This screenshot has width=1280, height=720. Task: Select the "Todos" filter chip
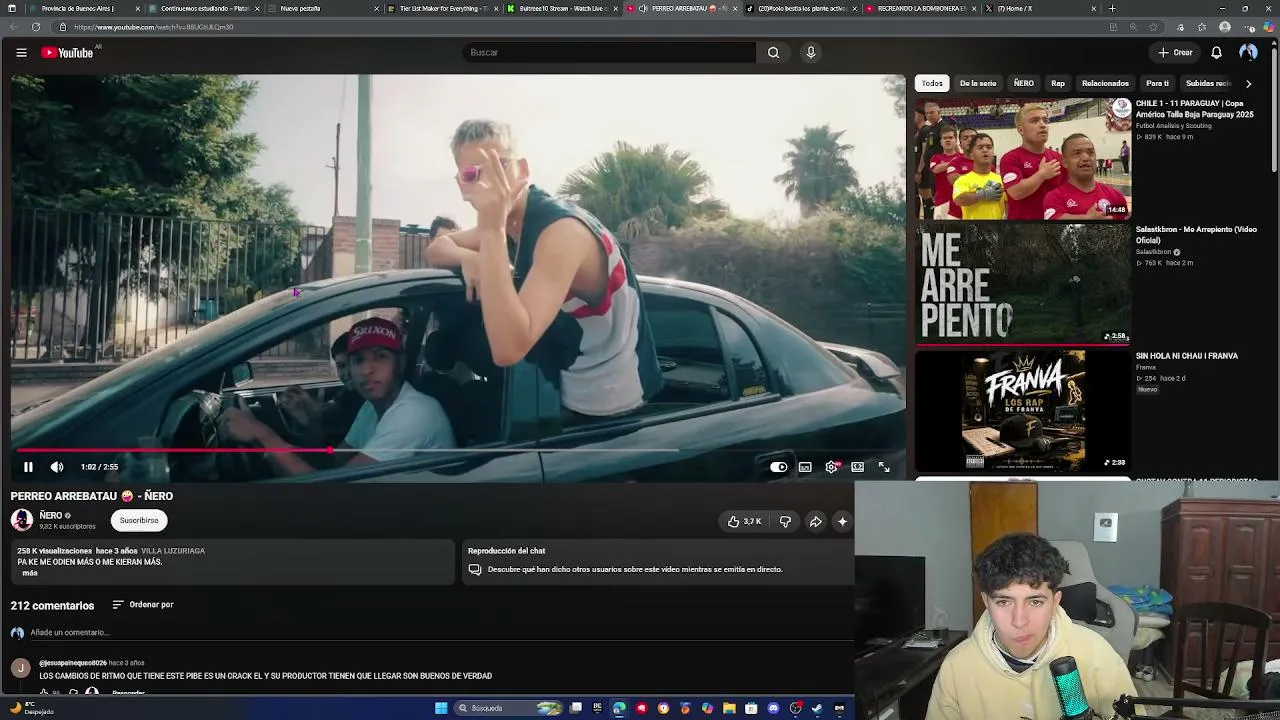(932, 83)
